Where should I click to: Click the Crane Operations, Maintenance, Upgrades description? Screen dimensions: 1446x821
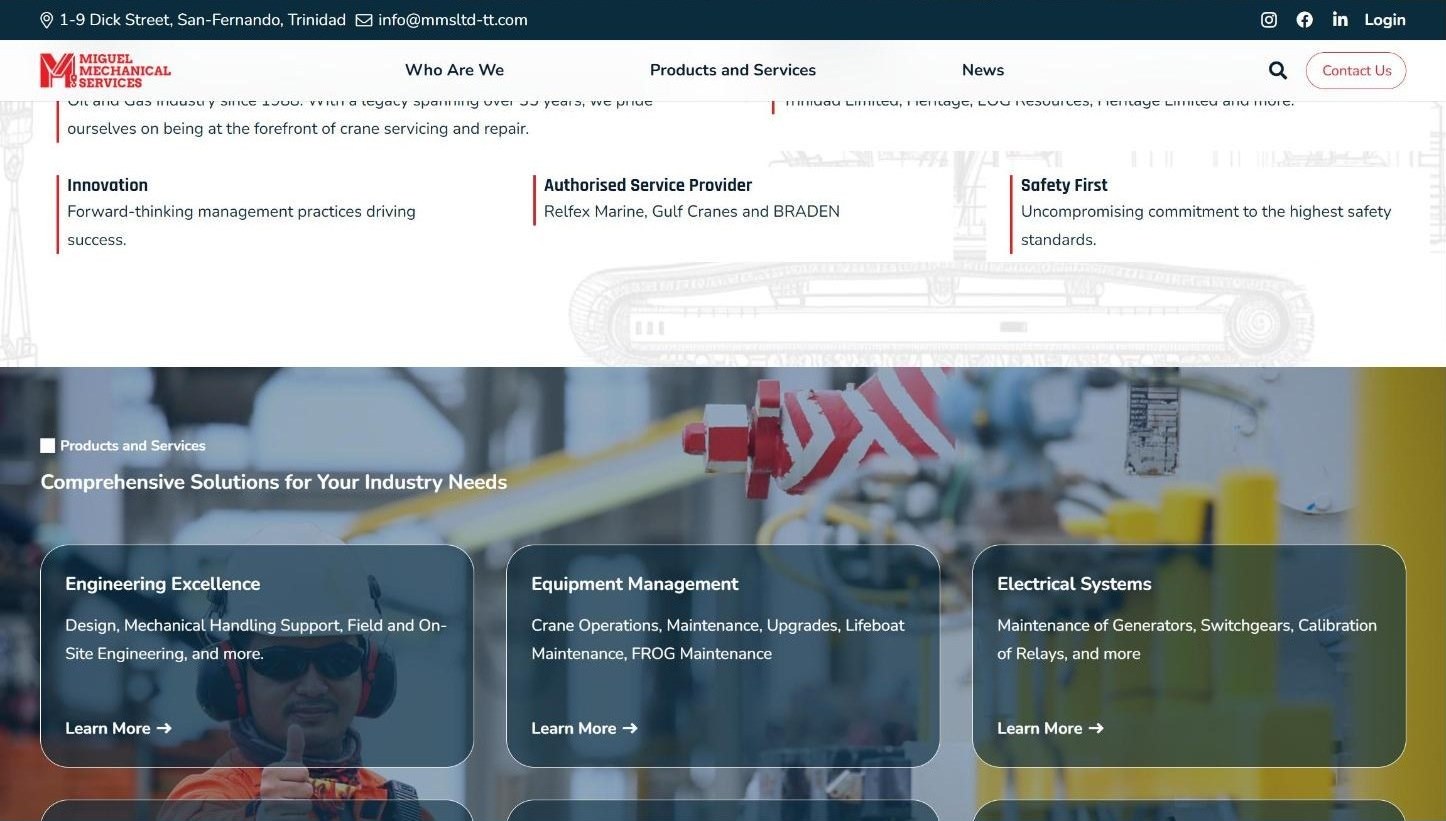pos(718,639)
